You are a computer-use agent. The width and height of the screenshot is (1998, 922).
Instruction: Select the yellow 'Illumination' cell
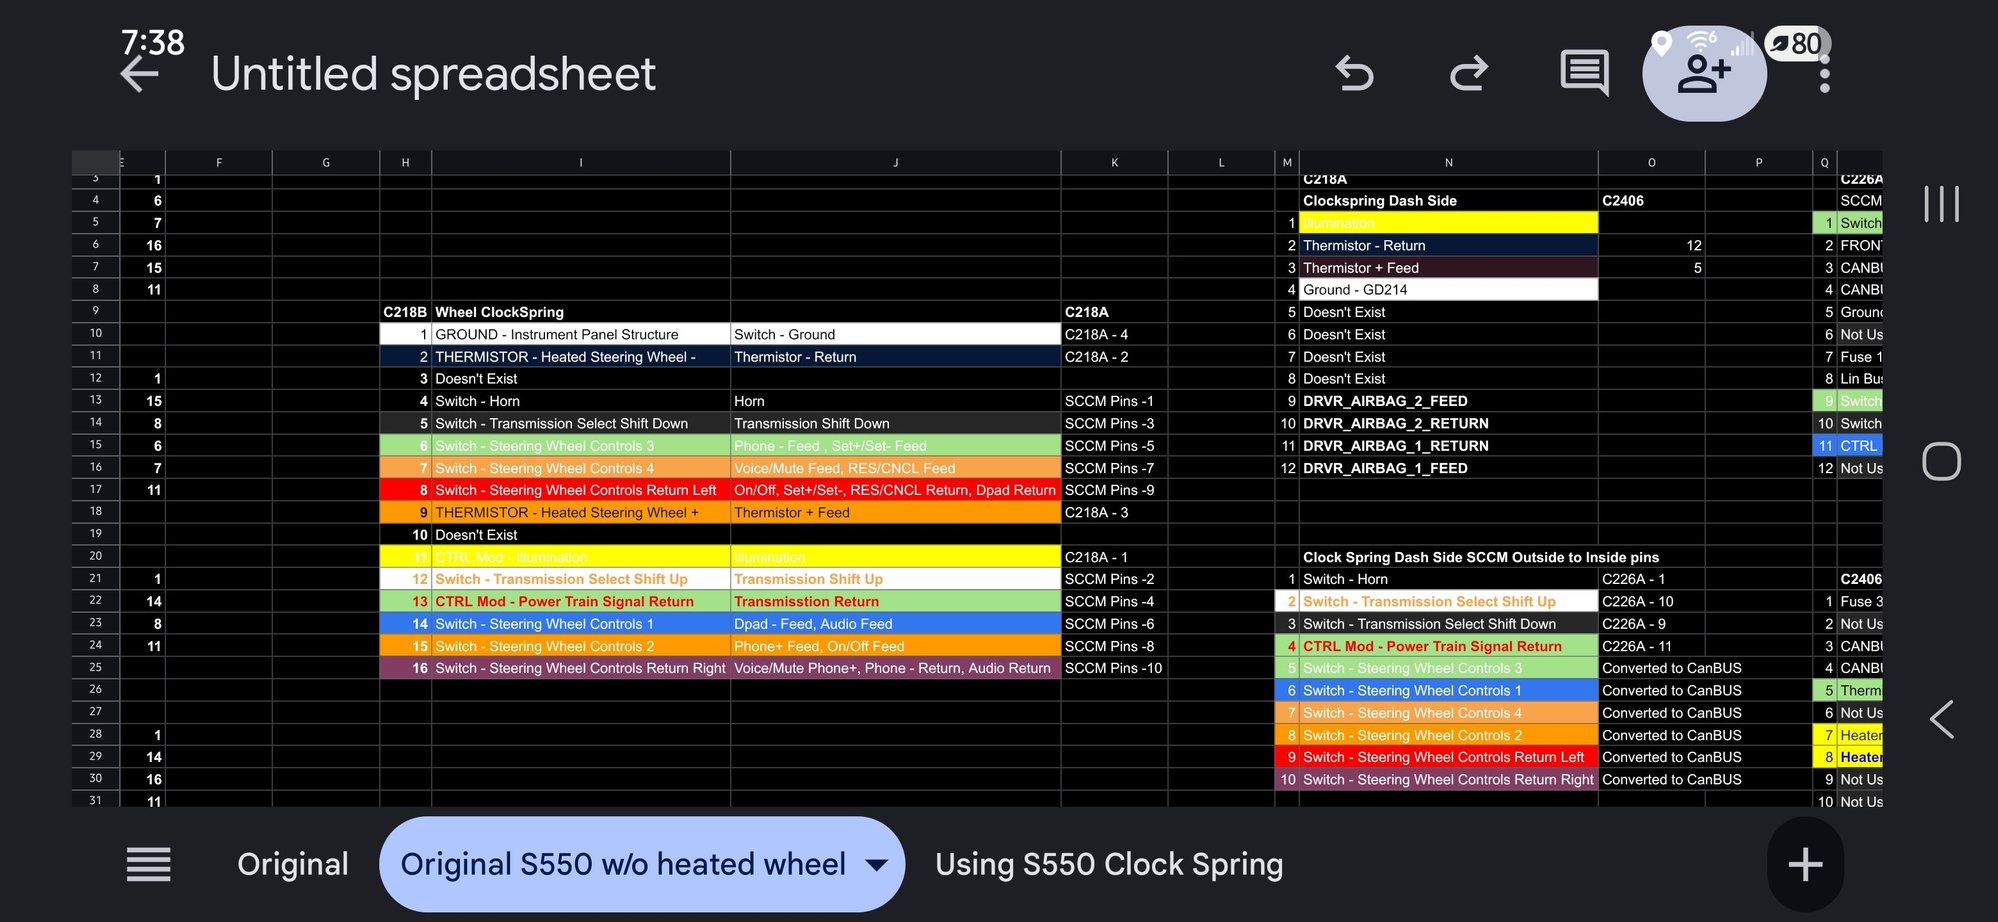click(x=1448, y=222)
